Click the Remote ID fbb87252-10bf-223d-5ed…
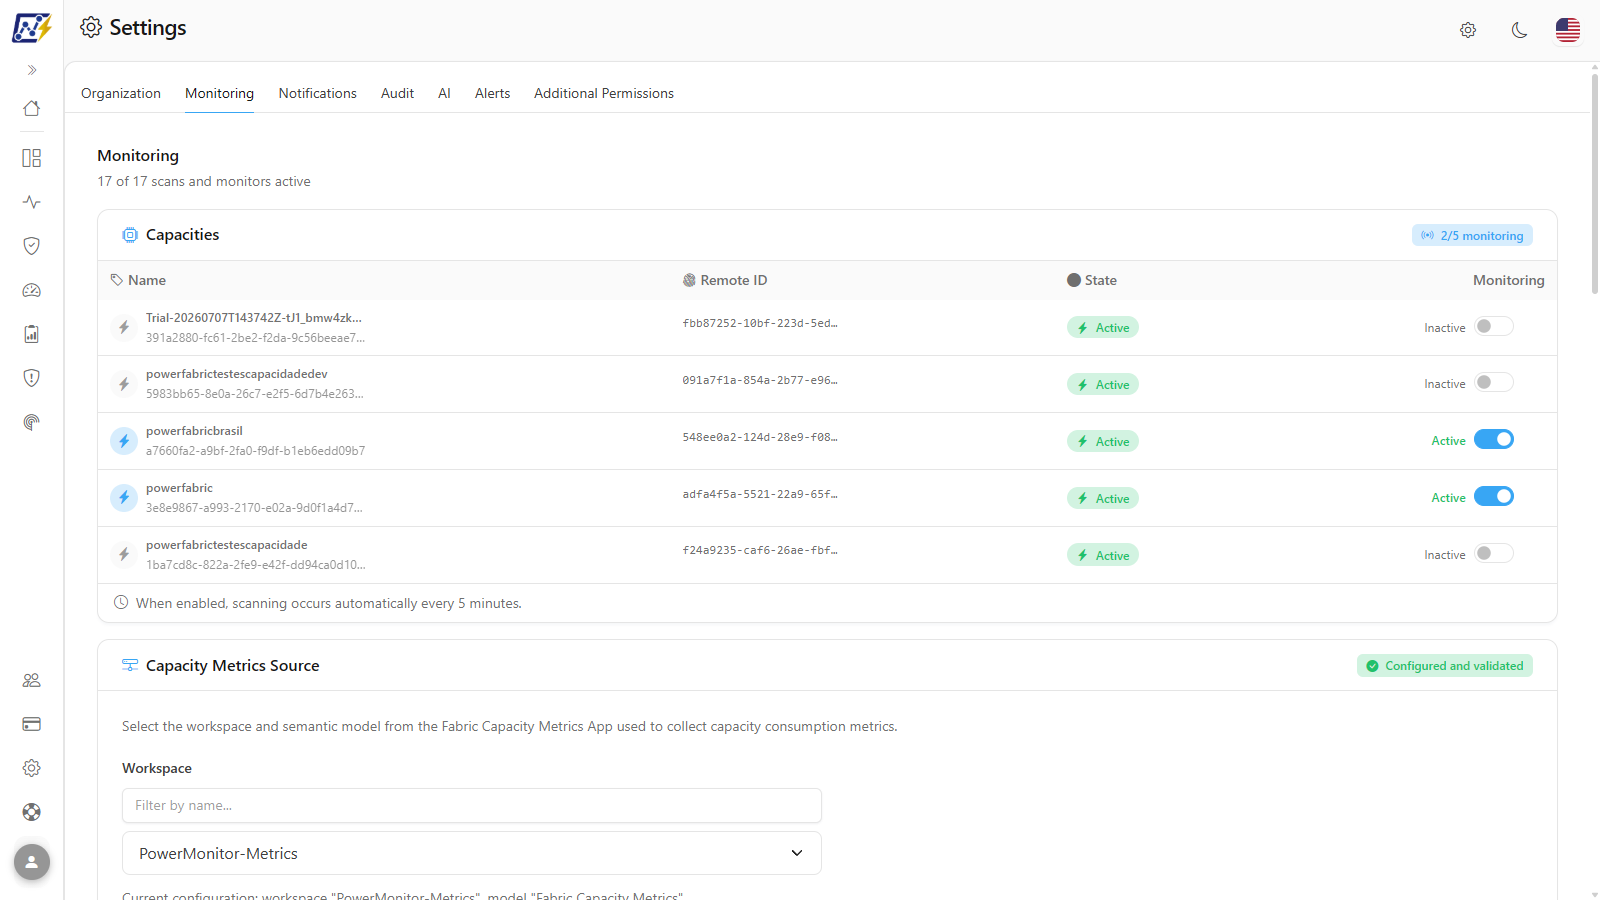The height and width of the screenshot is (900, 1600). [x=760, y=323]
